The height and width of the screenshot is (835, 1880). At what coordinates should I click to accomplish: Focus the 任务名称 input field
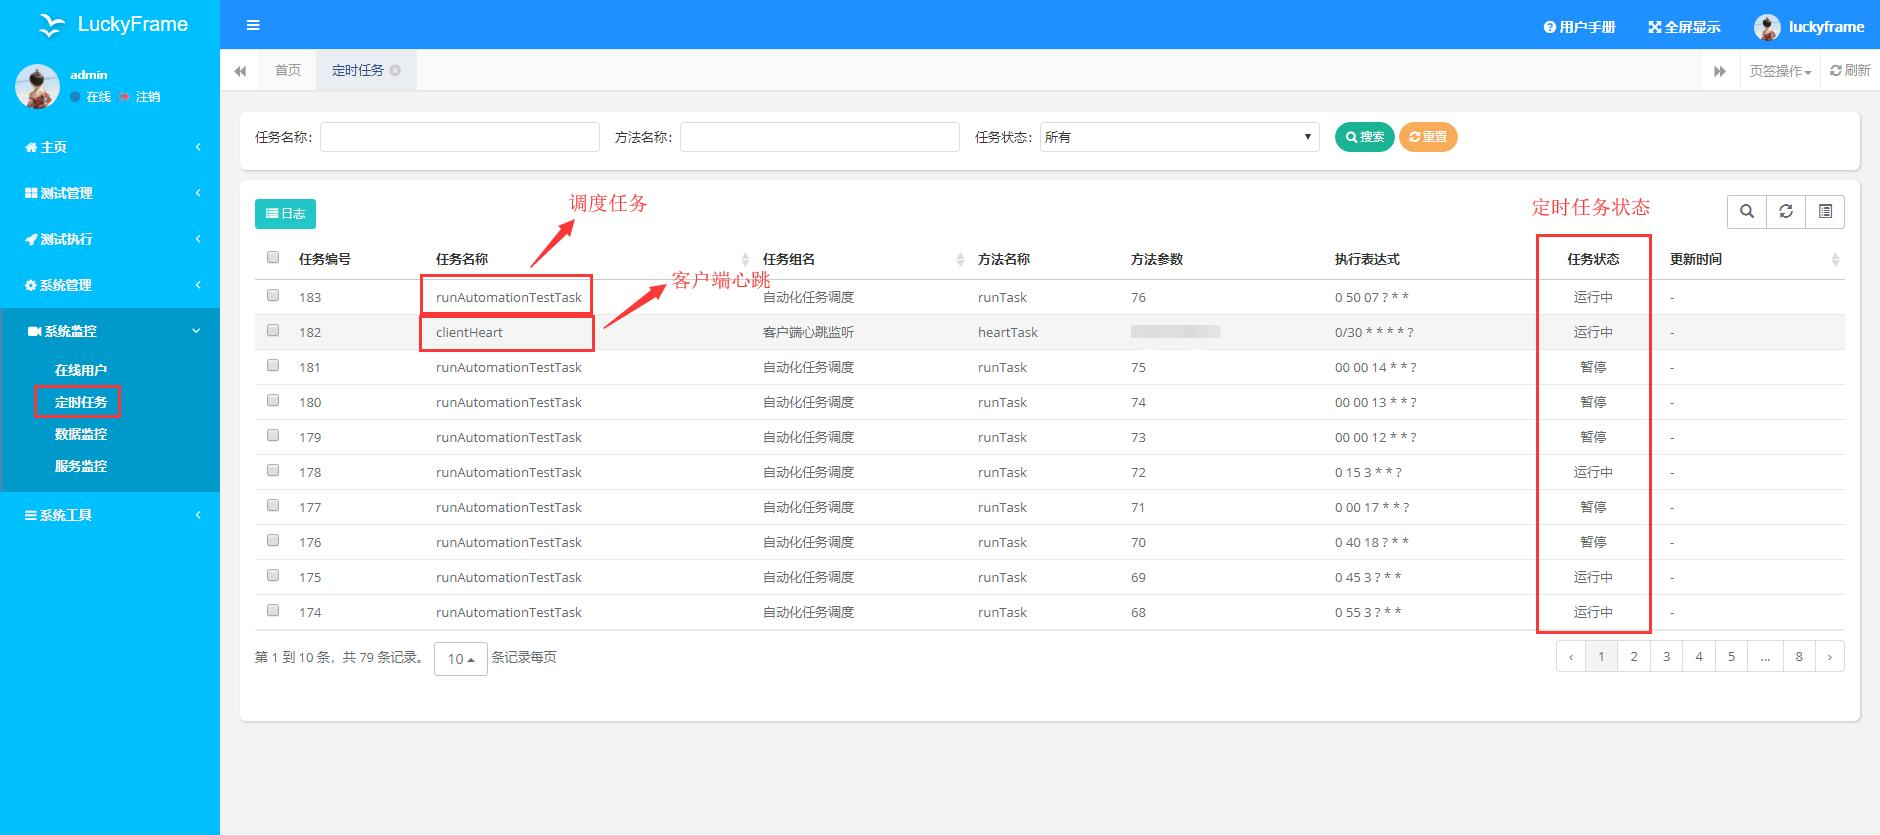pos(460,137)
